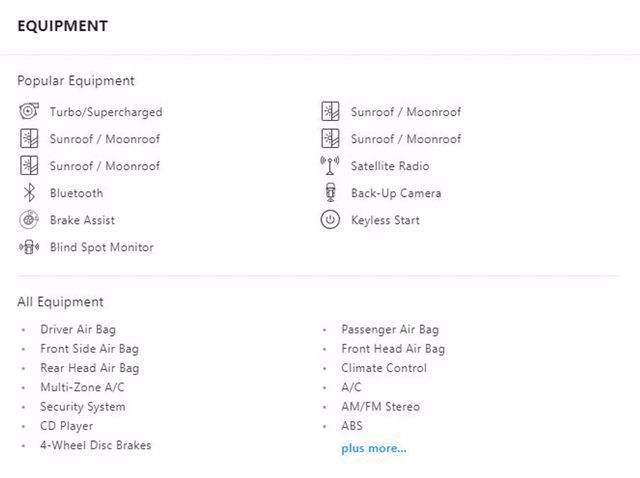640x478 pixels.
Task: Select the Blind Spot Monitor text
Action: (102, 247)
